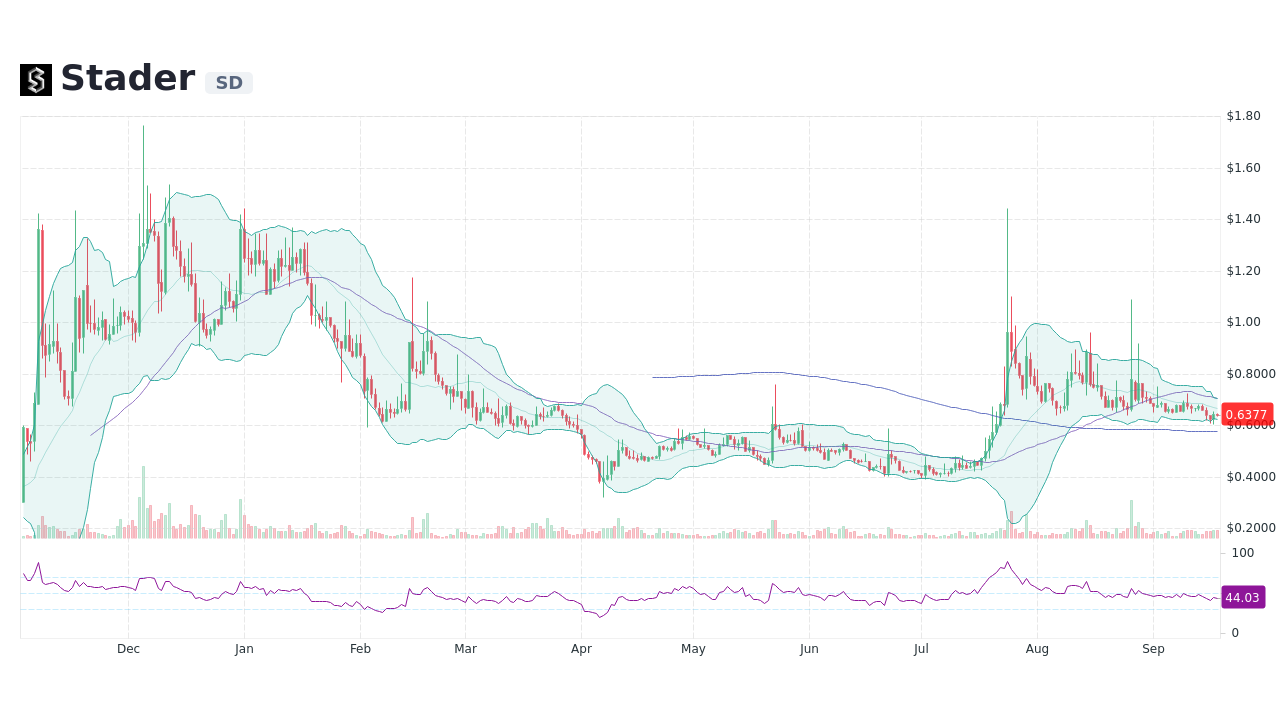This screenshot has width=1280, height=720.
Task: Select the Apr month label
Action: 581,649
